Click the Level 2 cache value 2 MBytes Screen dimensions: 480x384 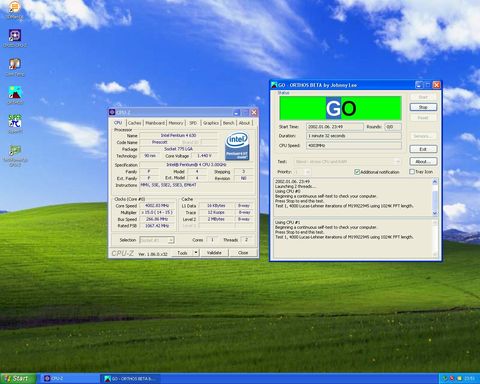pyautogui.click(x=216, y=219)
